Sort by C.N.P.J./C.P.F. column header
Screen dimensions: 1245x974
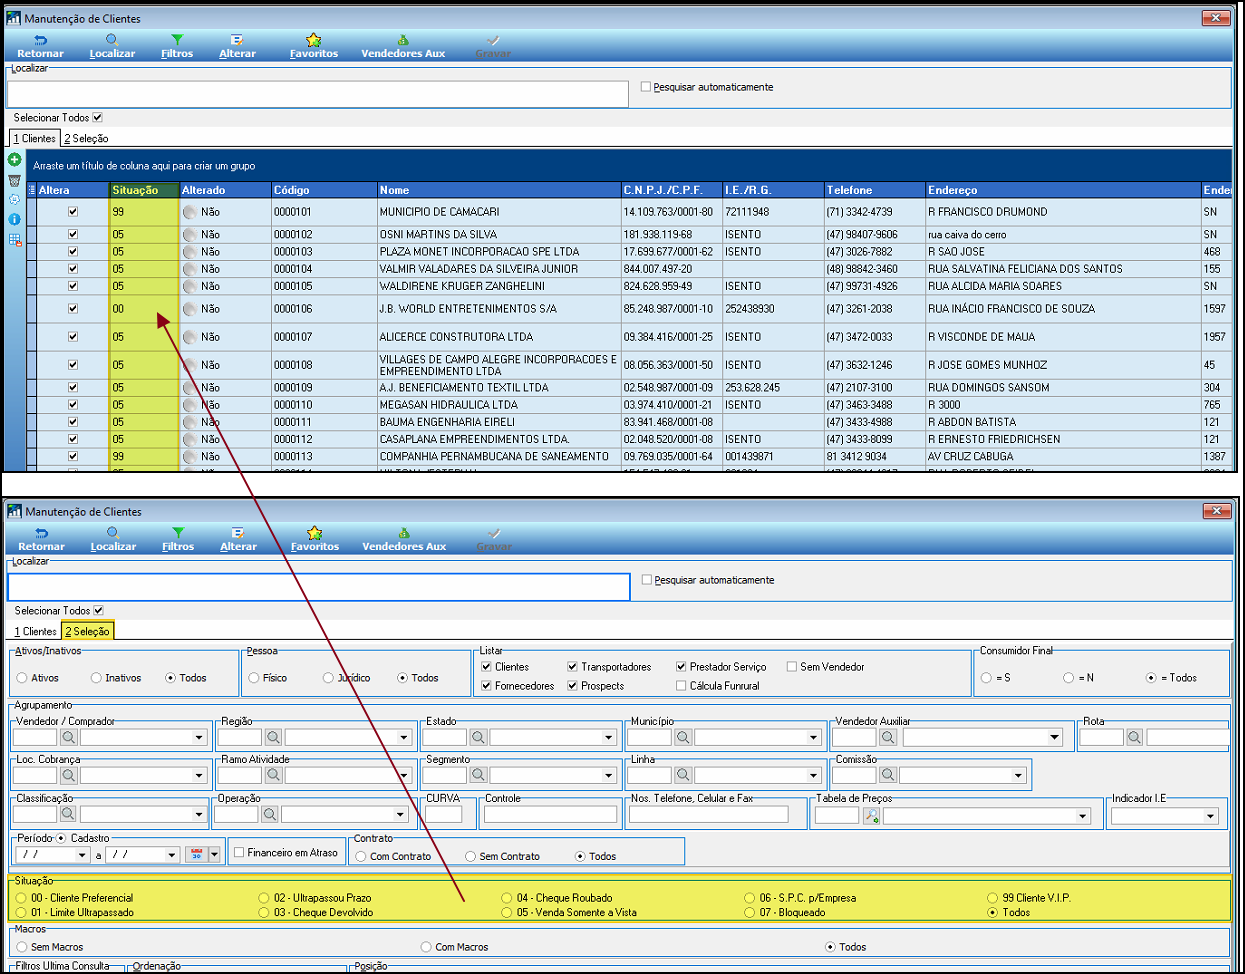tap(672, 190)
